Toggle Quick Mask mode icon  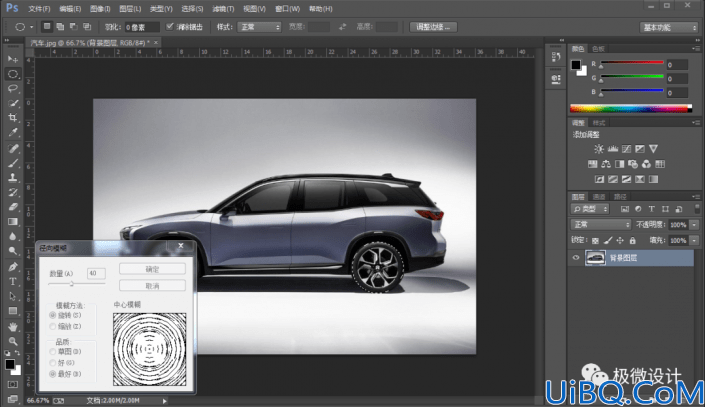pyautogui.click(x=13, y=385)
